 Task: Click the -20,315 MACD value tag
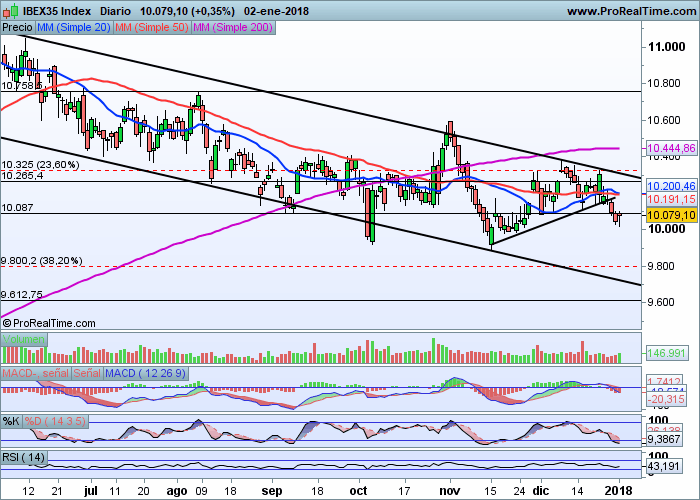(666, 399)
